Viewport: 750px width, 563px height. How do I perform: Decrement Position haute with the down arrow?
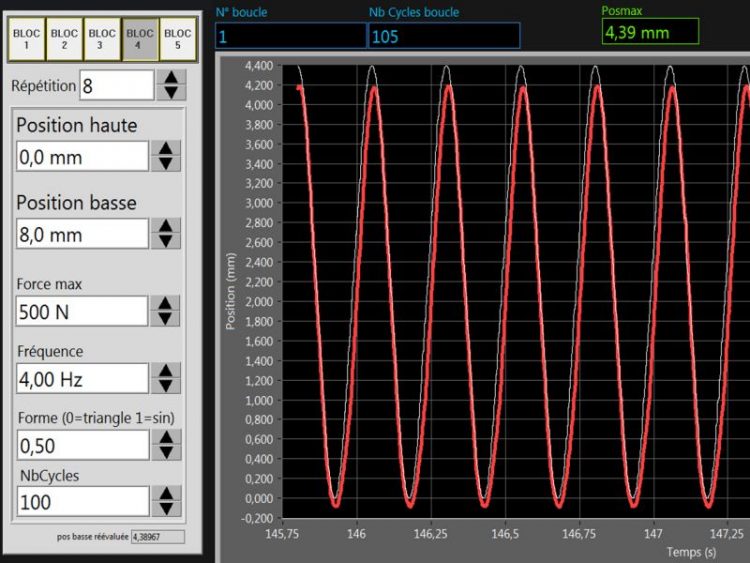[166, 164]
